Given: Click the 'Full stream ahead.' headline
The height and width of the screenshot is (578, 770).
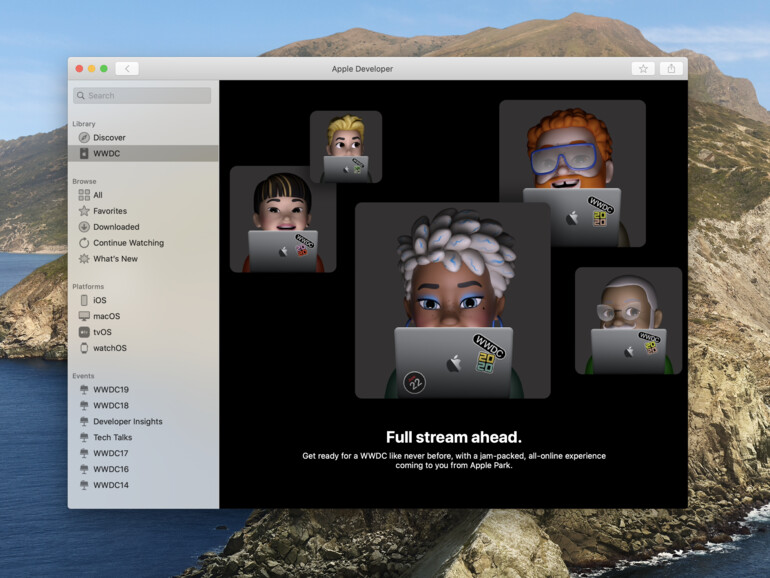Looking at the screenshot, I should click(x=454, y=437).
